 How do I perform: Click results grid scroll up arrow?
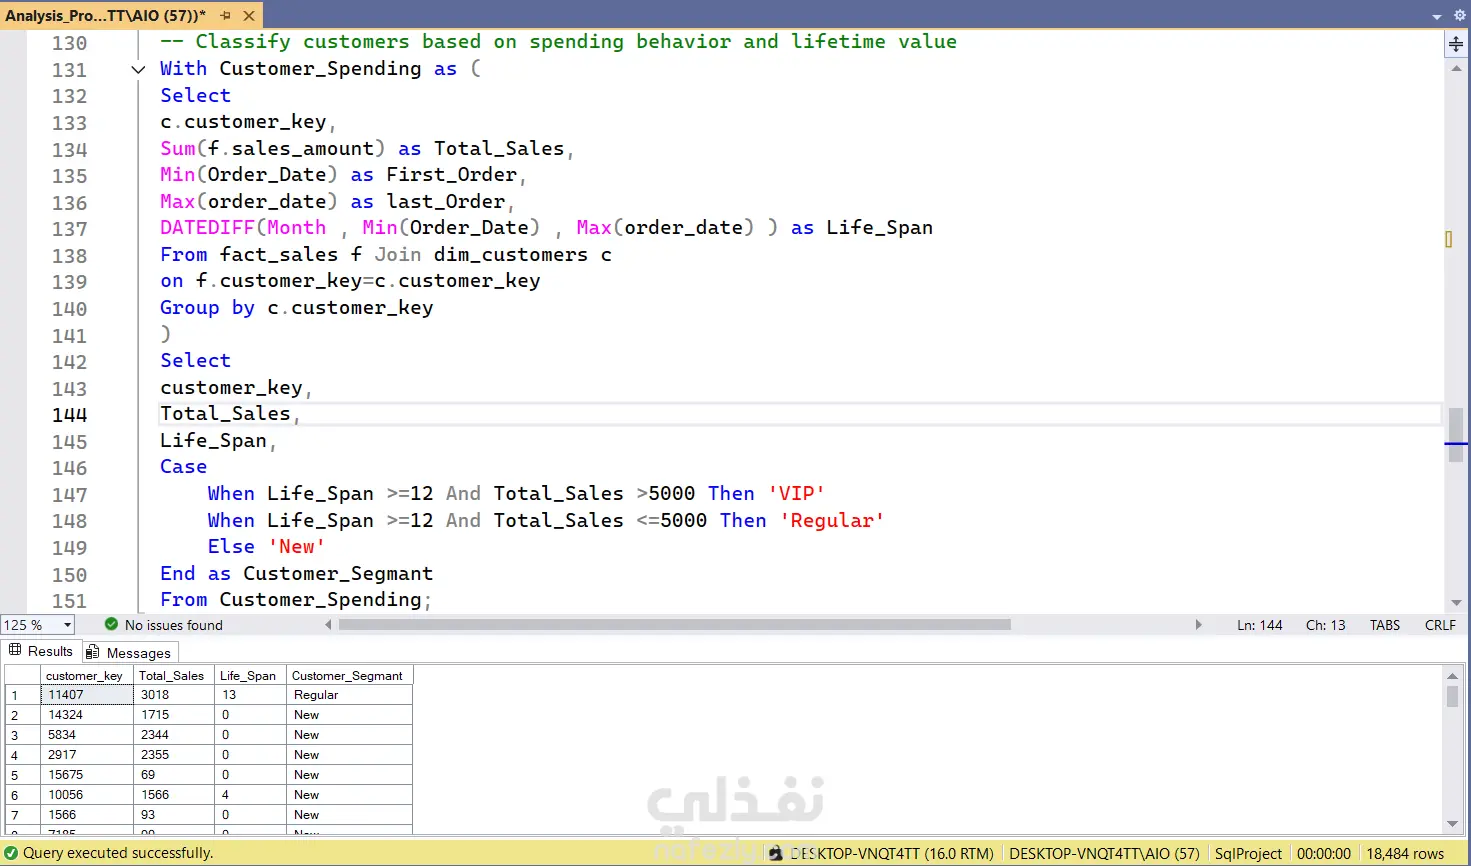tap(1452, 676)
